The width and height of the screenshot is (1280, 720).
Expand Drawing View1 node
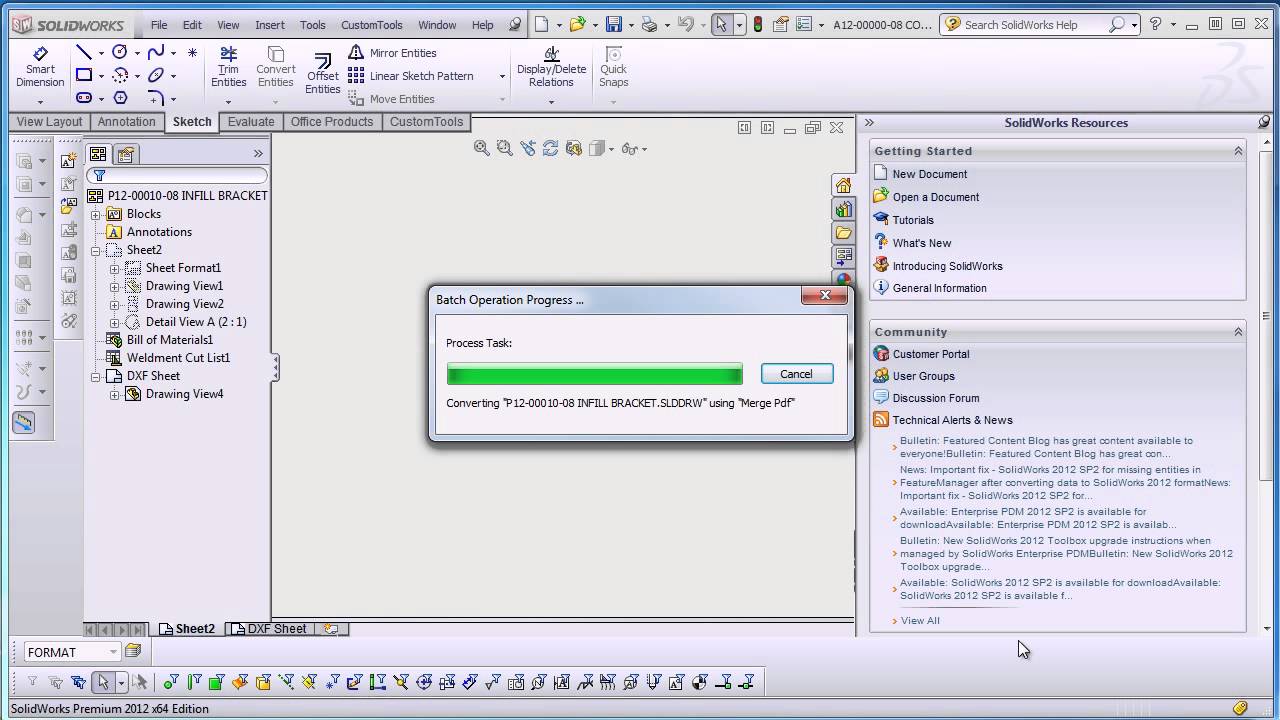click(115, 286)
